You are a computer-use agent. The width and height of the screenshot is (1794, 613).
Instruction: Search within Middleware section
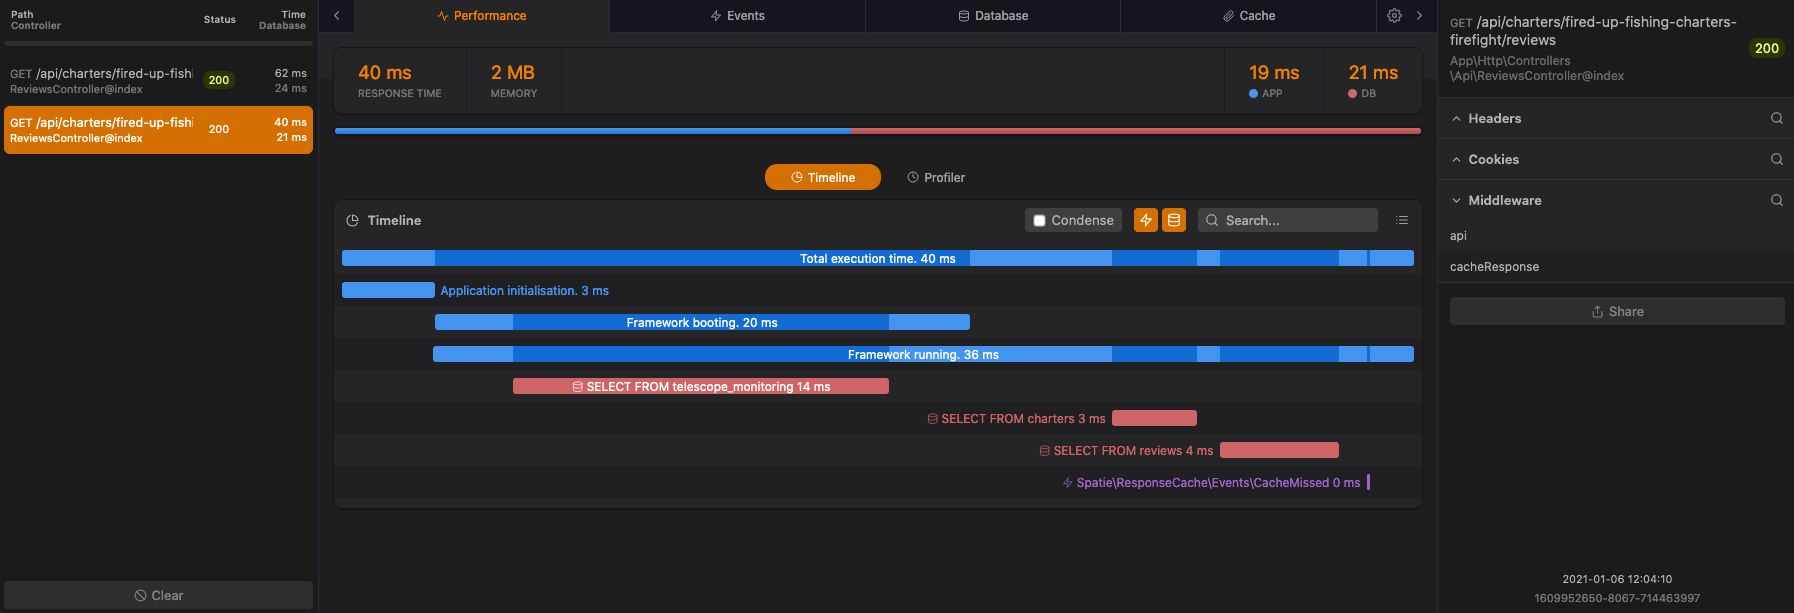pos(1777,200)
